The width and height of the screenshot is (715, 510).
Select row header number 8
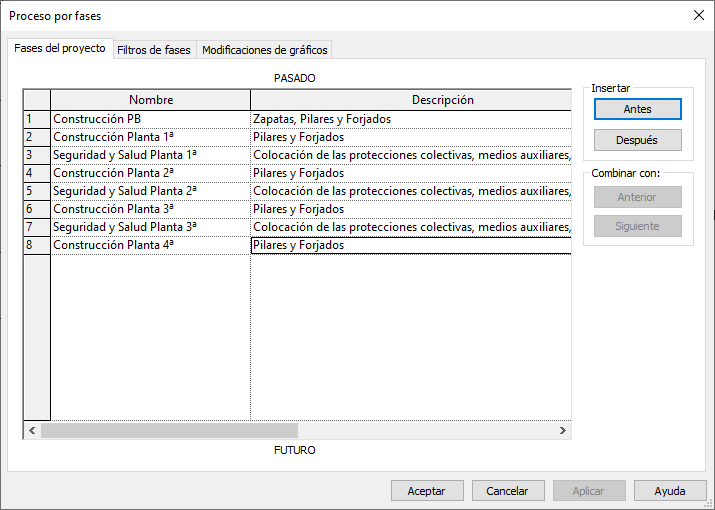36,245
